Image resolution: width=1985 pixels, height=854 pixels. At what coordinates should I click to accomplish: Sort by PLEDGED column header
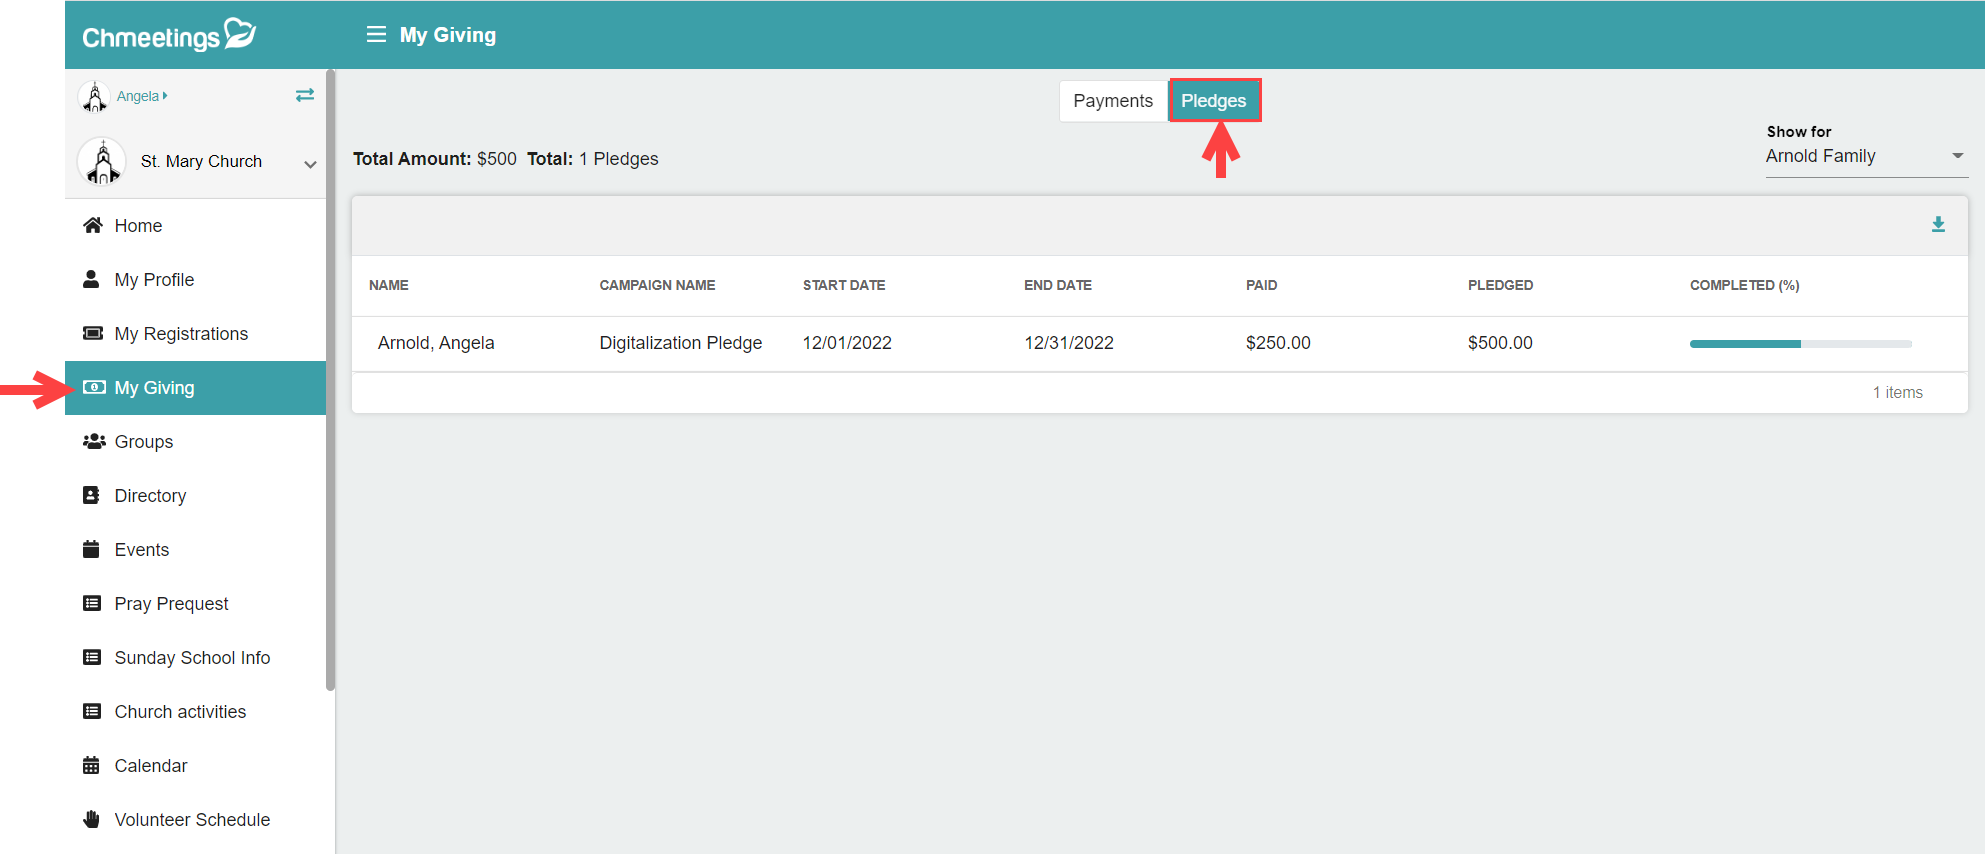tap(1500, 285)
